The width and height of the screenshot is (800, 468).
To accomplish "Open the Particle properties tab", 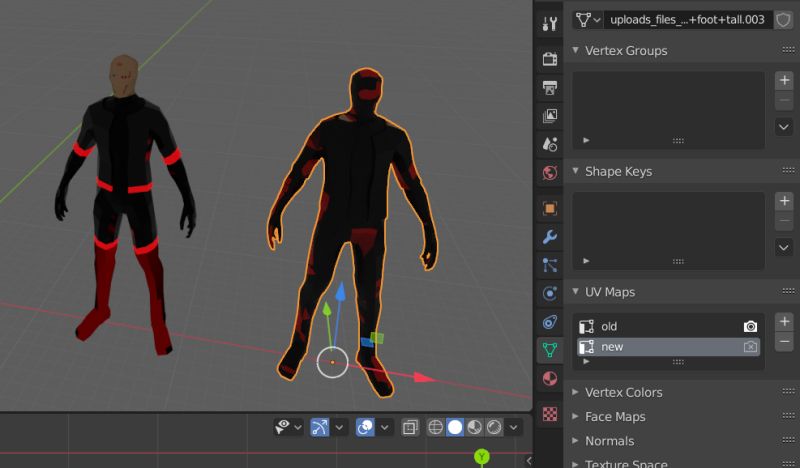I will pyautogui.click(x=549, y=265).
